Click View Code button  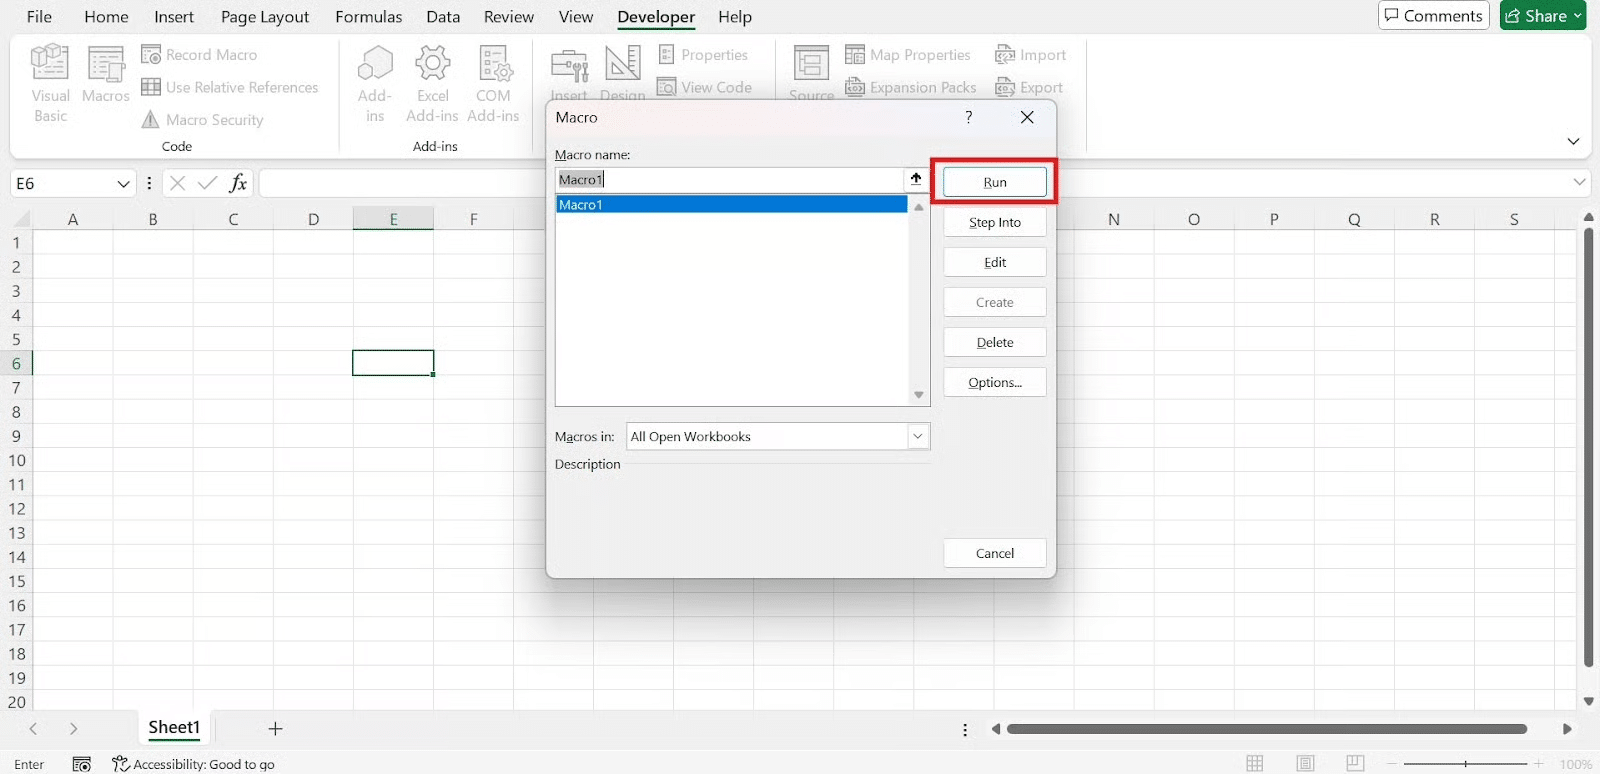click(x=704, y=87)
